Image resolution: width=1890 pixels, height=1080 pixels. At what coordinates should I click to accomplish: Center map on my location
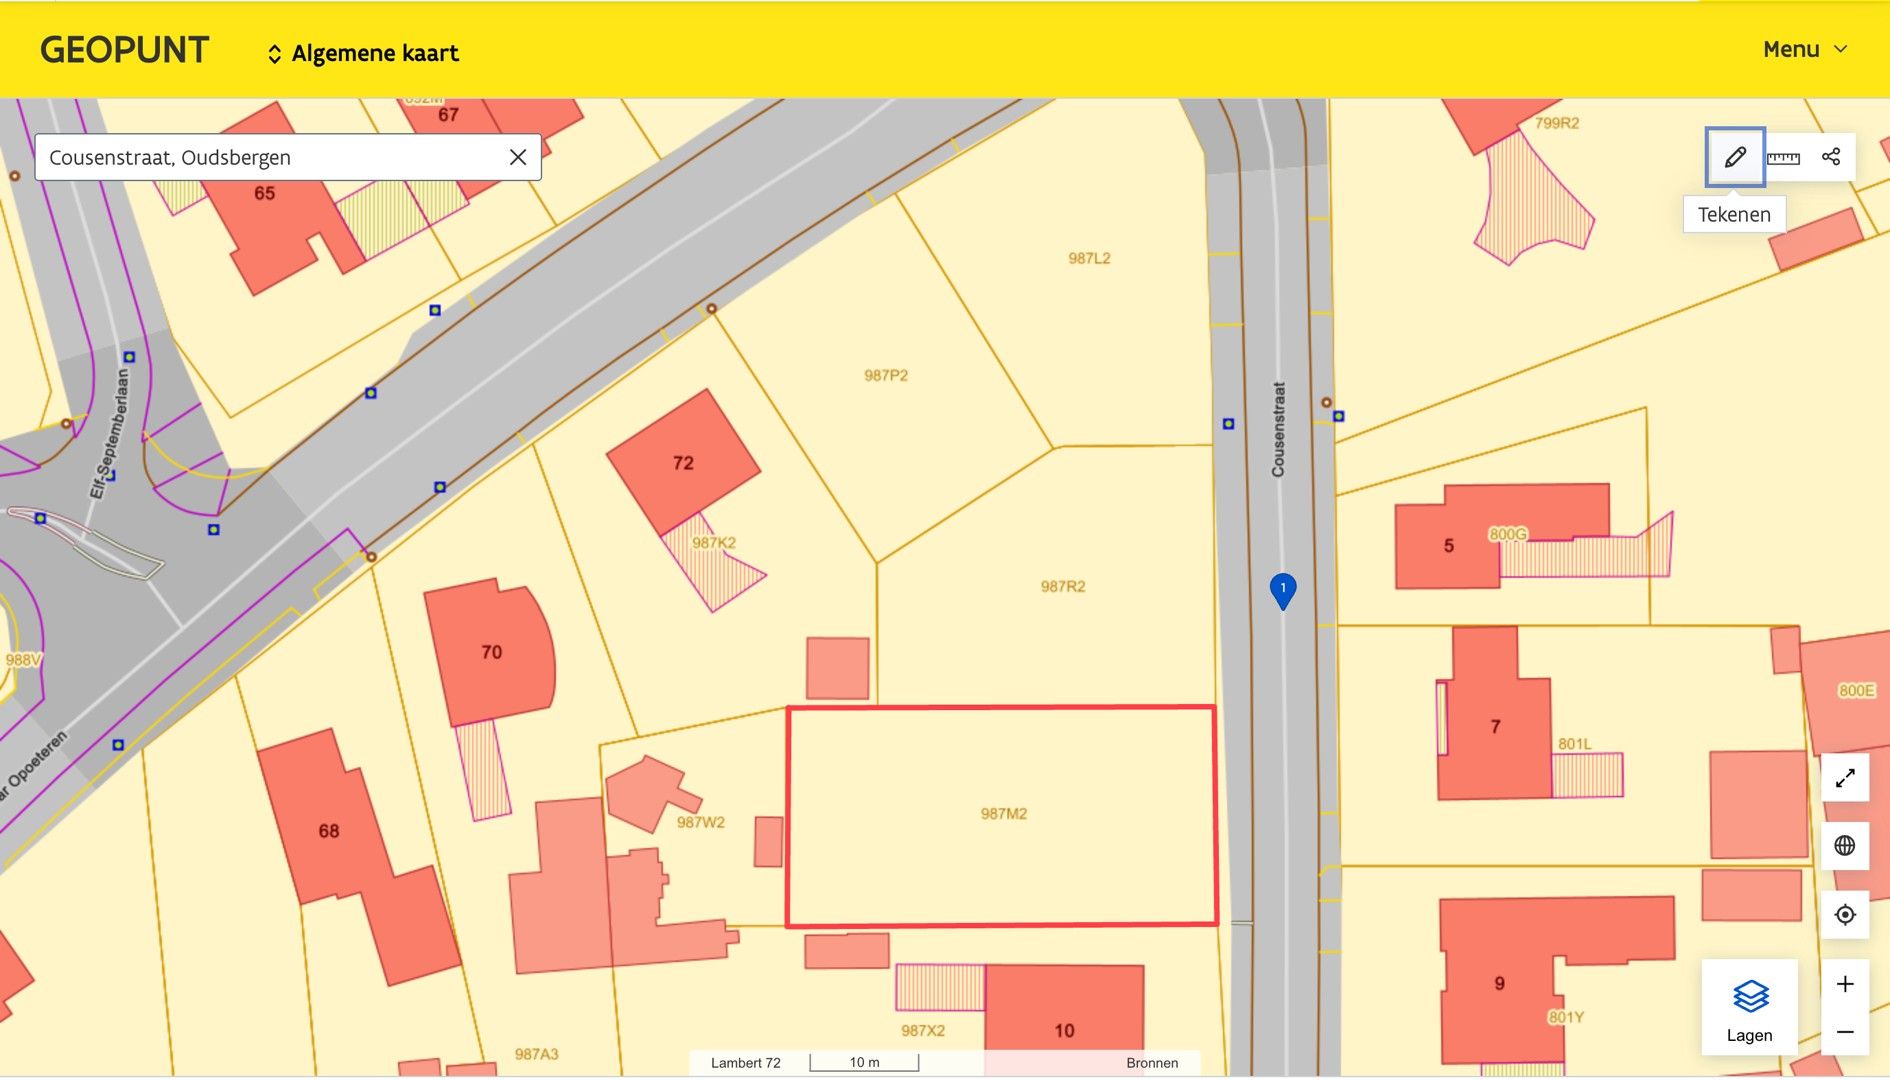[x=1845, y=915]
